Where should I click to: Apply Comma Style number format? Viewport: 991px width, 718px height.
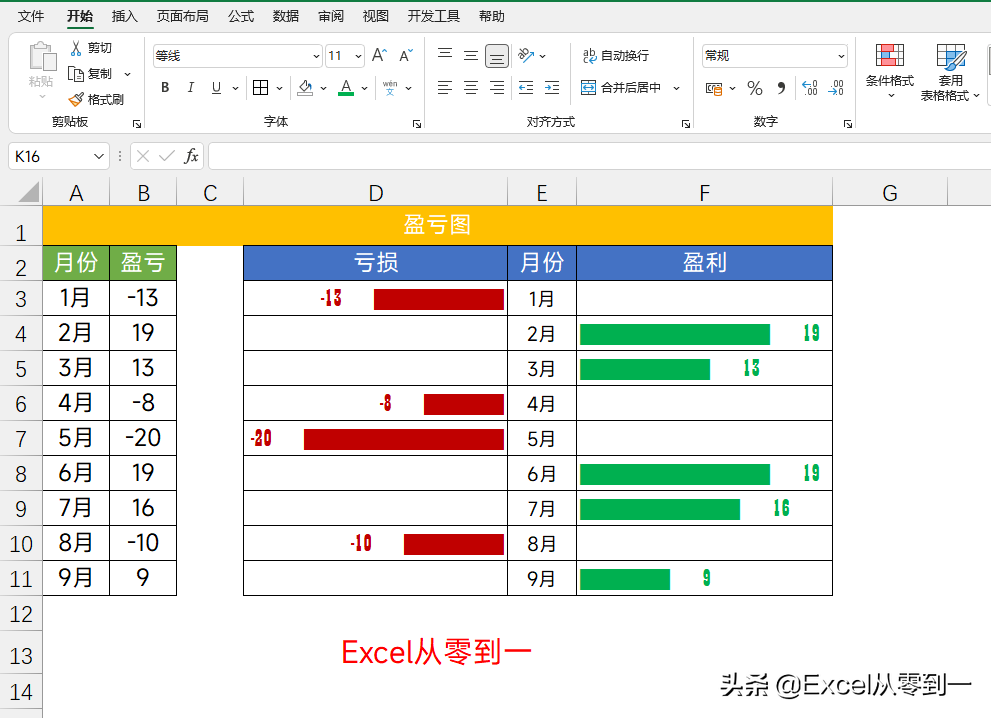click(x=781, y=88)
